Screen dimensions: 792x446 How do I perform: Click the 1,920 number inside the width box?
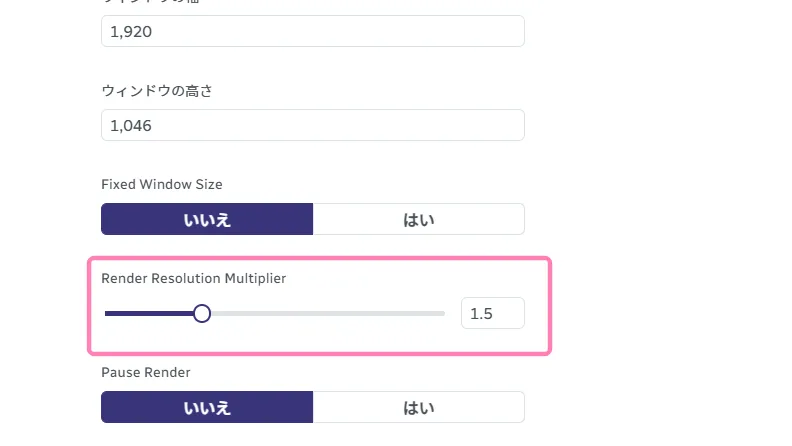pos(131,31)
